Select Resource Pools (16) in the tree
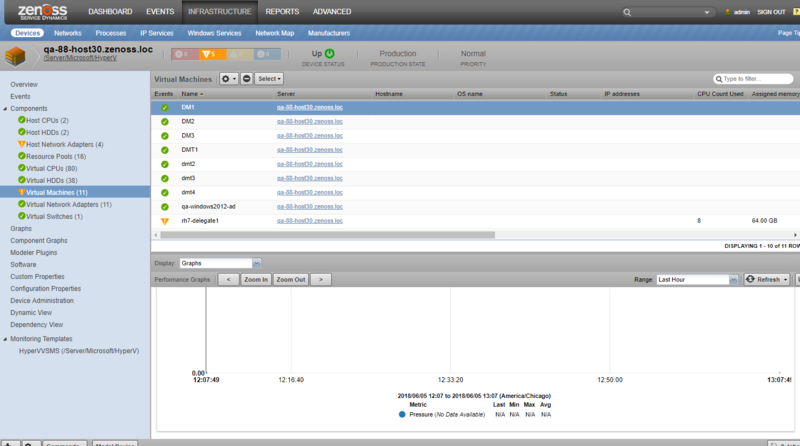 (x=56, y=157)
